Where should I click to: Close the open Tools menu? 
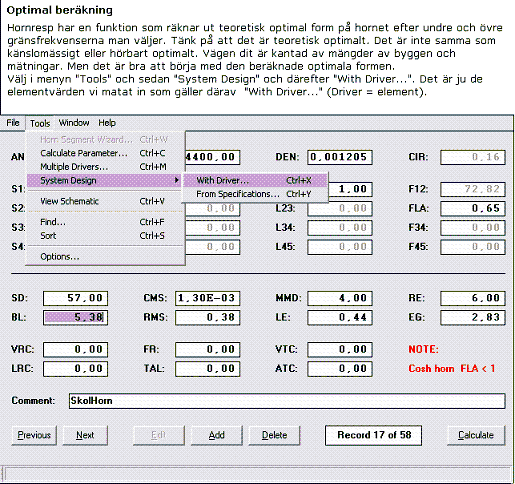tap(40, 123)
